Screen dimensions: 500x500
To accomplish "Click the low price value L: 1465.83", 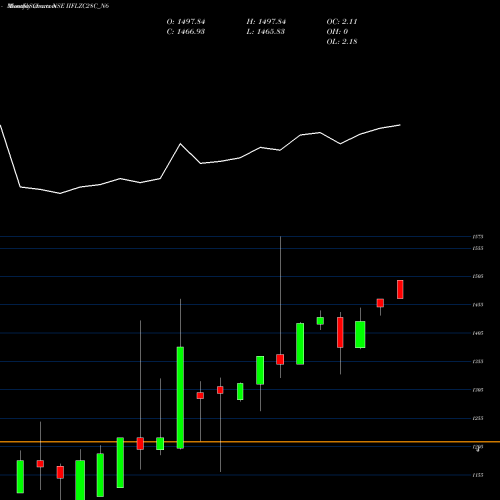I will [x=265, y=32].
